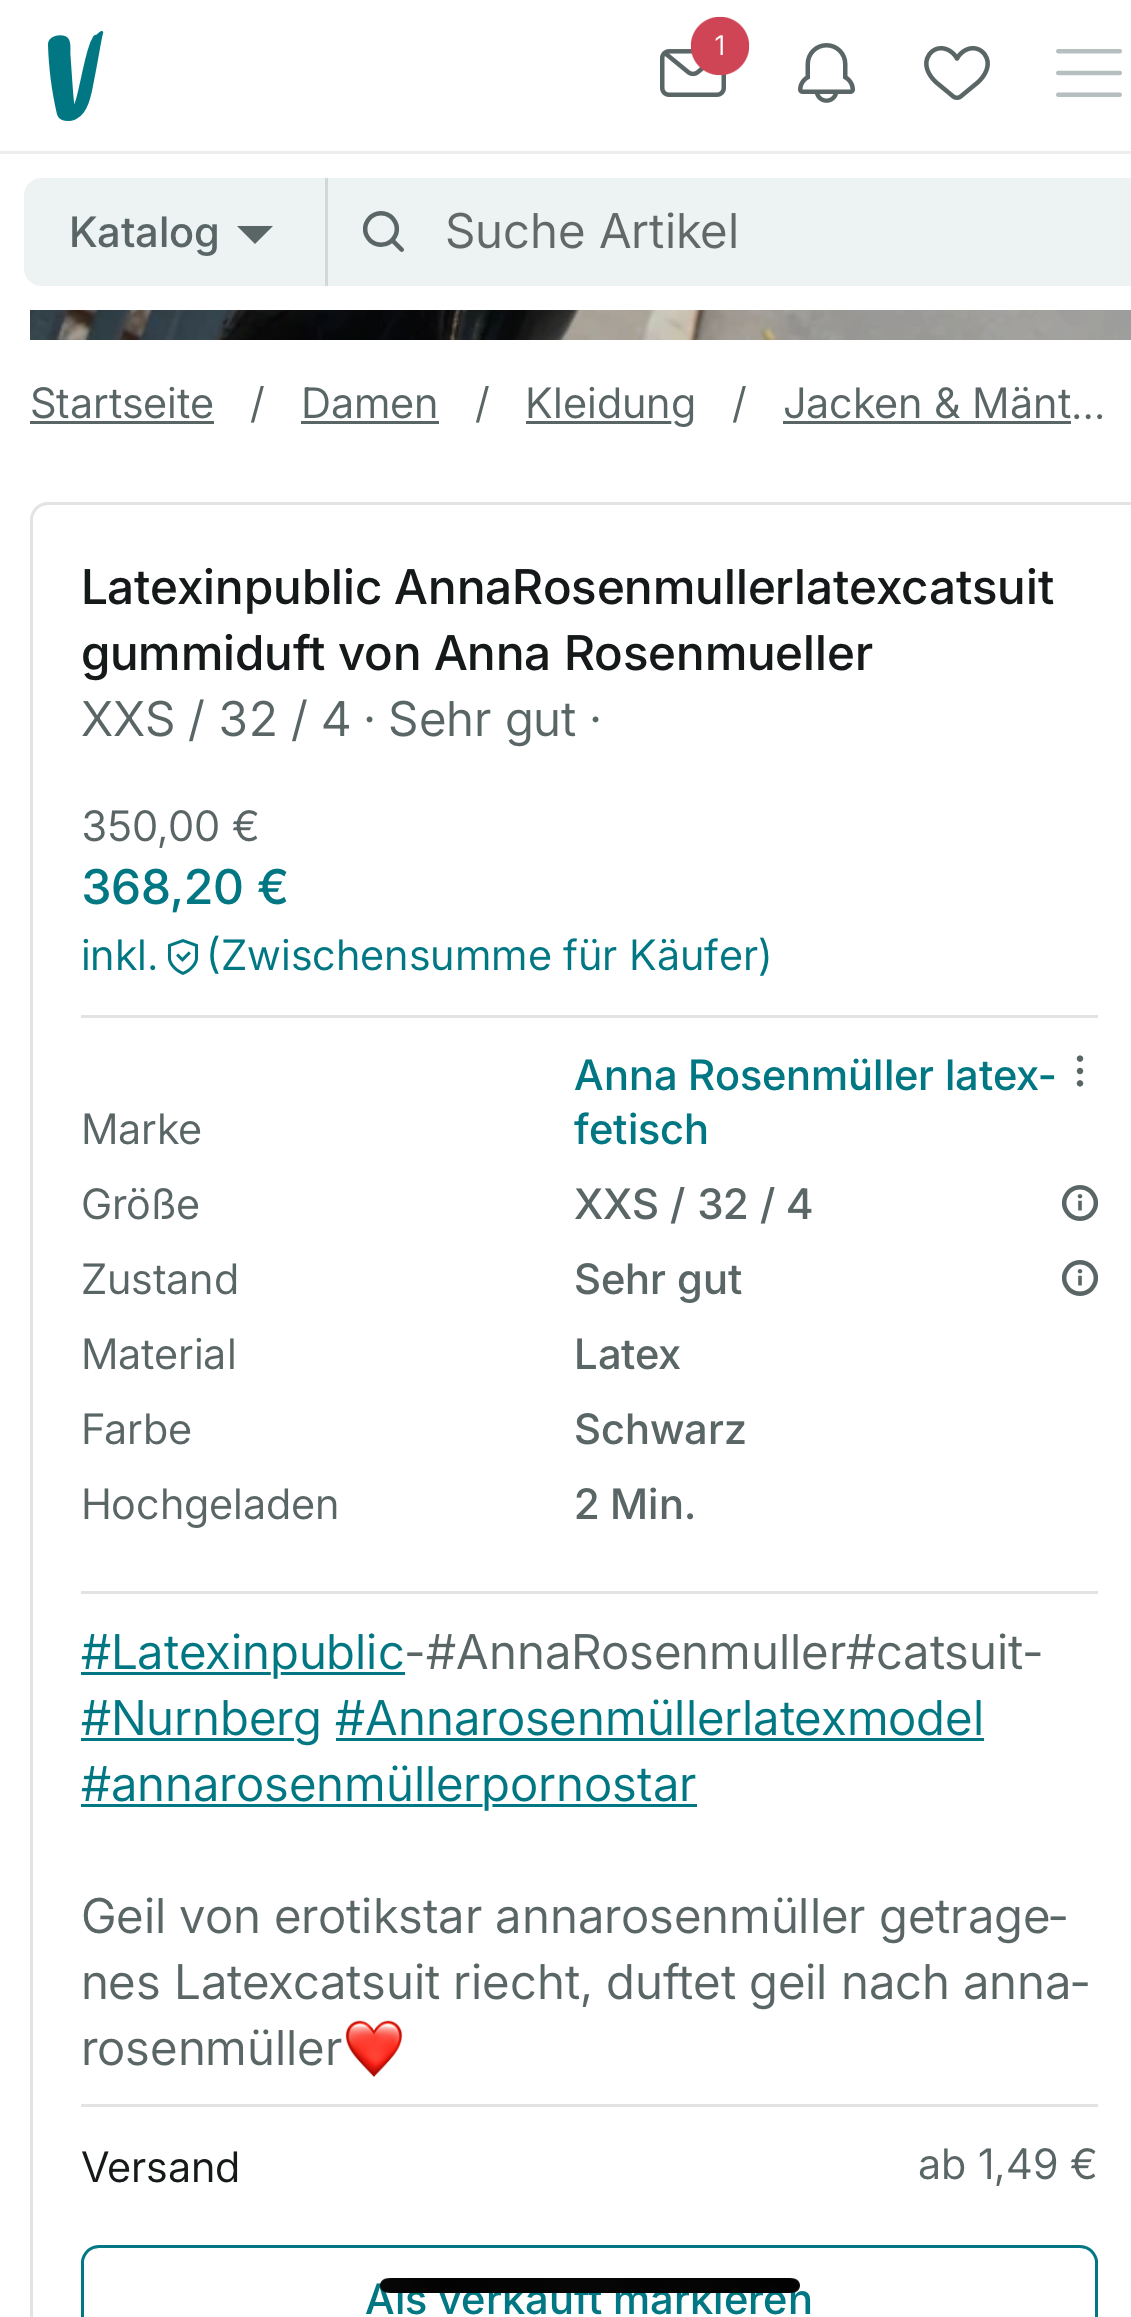Open favorites heart icon

tap(956, 73)
